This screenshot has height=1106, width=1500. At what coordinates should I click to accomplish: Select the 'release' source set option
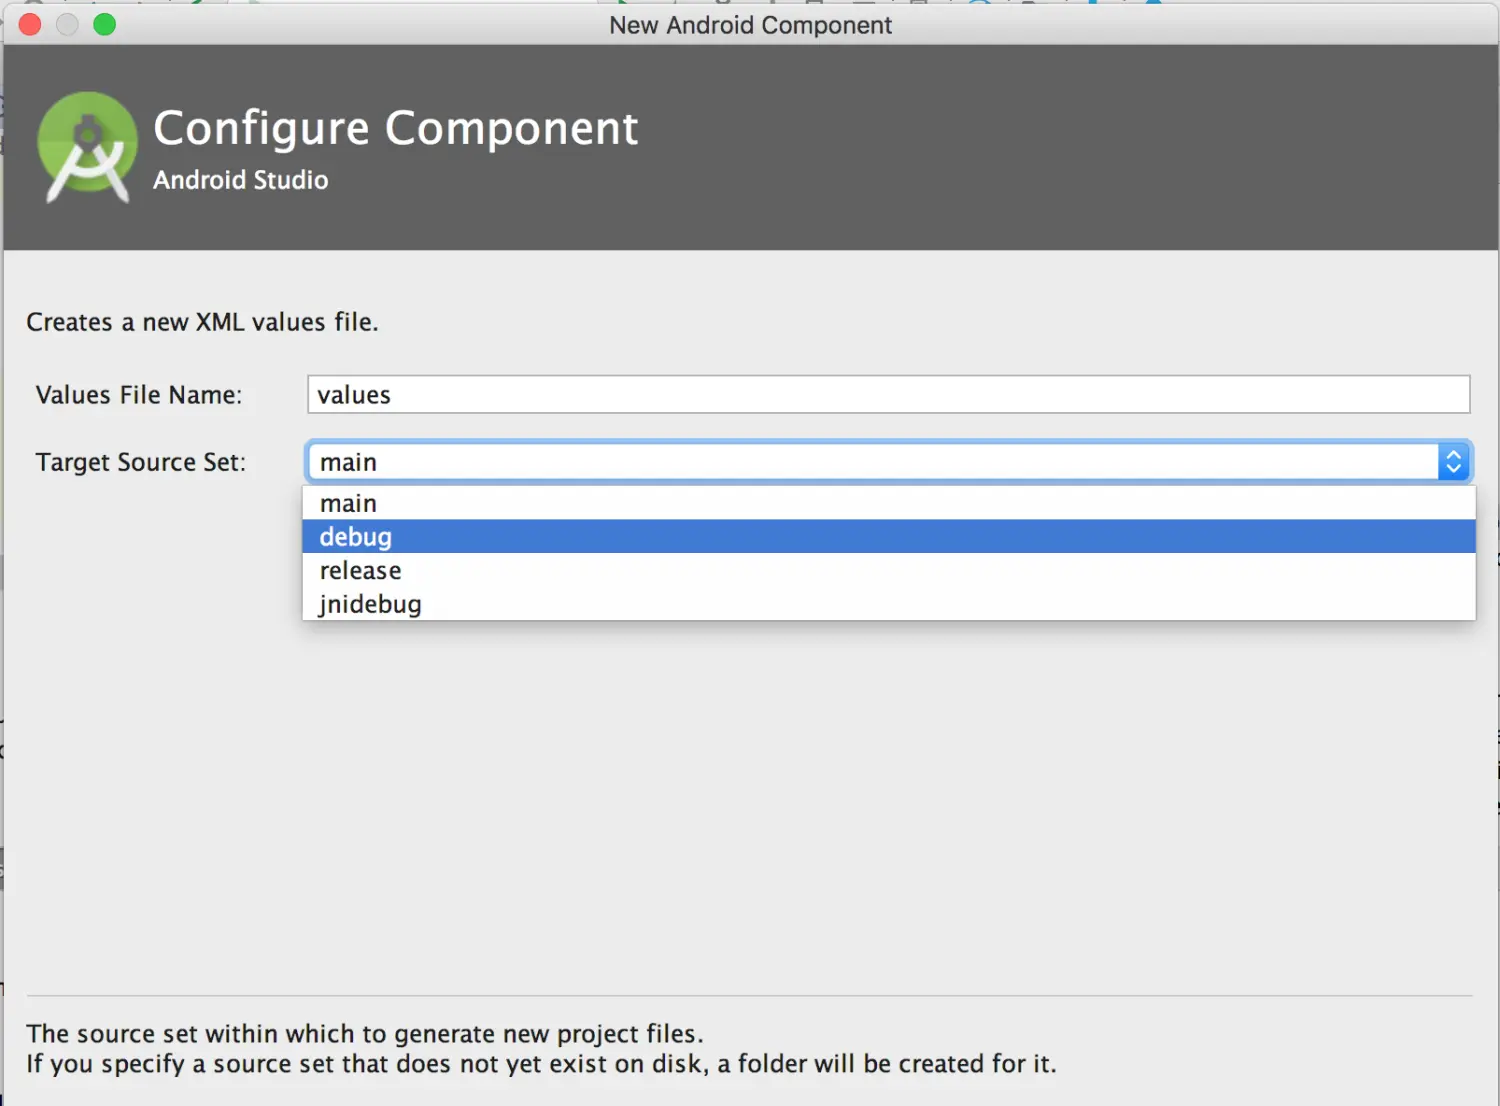tap(888, 570)
